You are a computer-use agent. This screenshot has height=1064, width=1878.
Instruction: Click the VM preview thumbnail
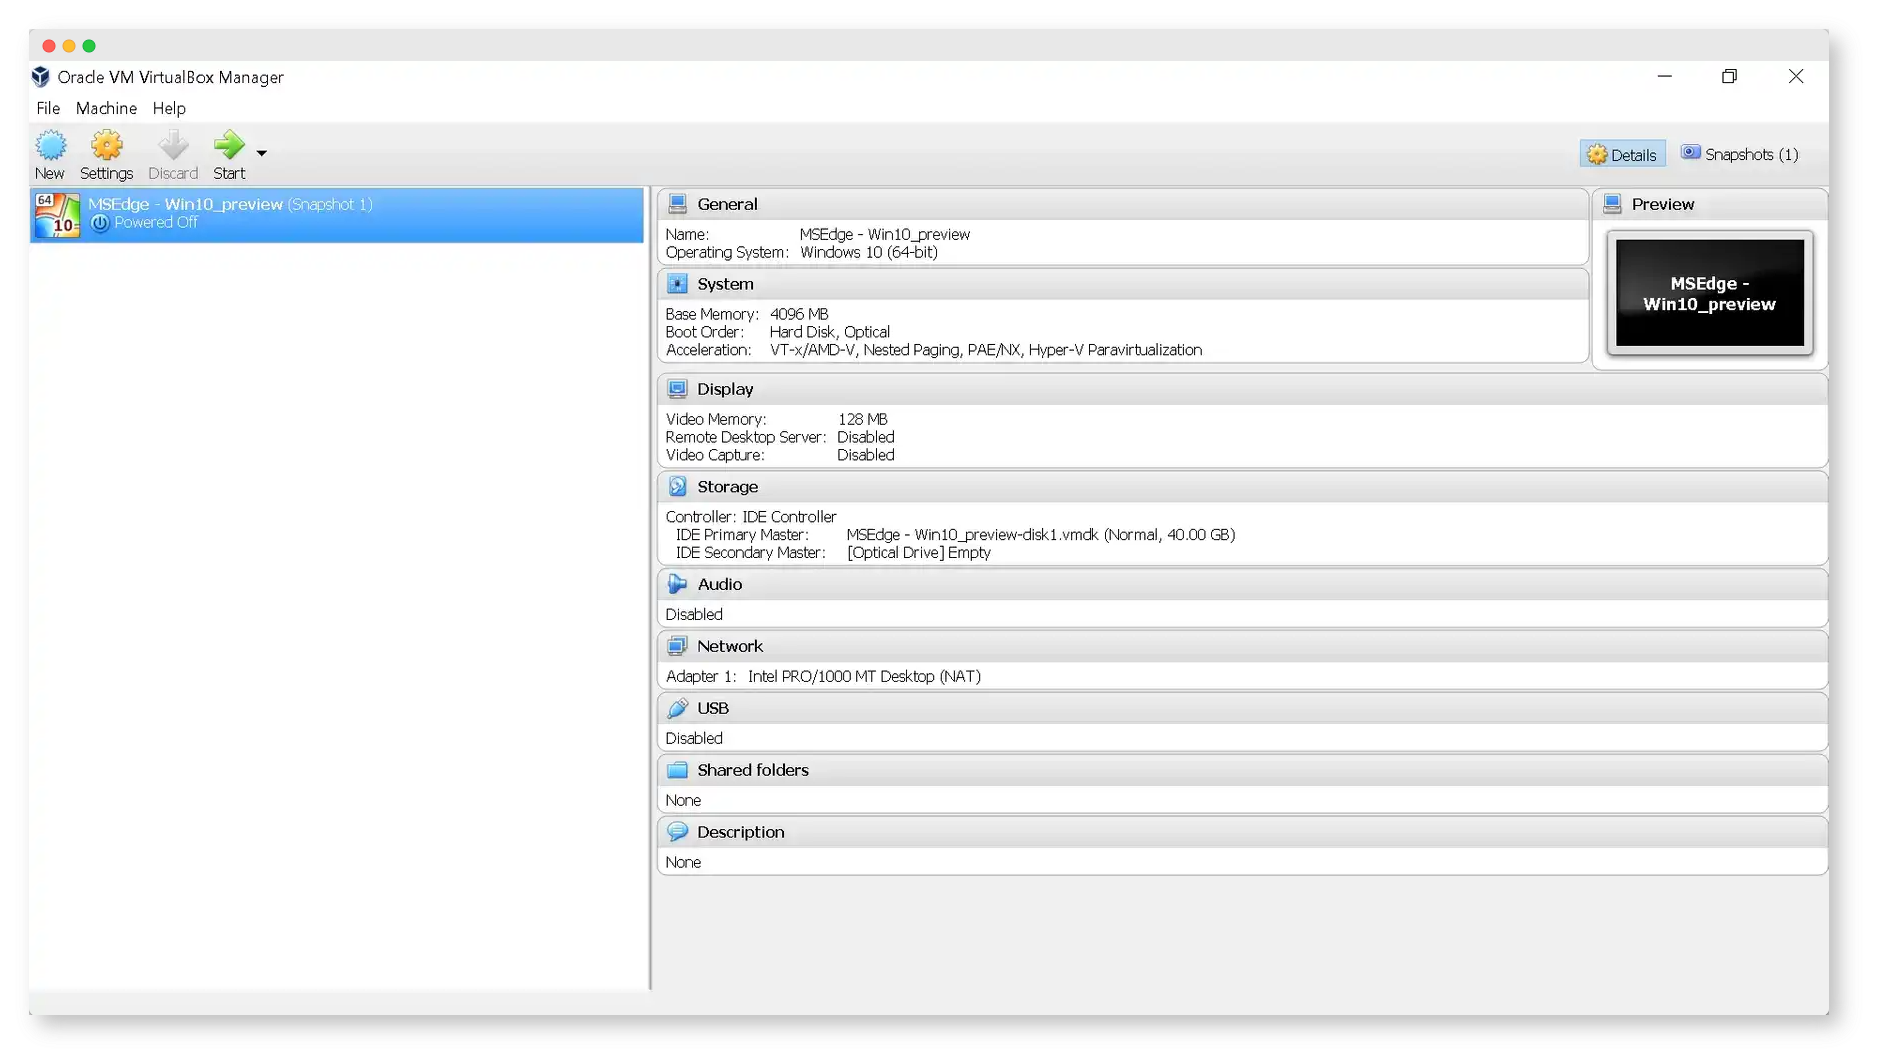pyautogui.click(x=1710, y=293)
